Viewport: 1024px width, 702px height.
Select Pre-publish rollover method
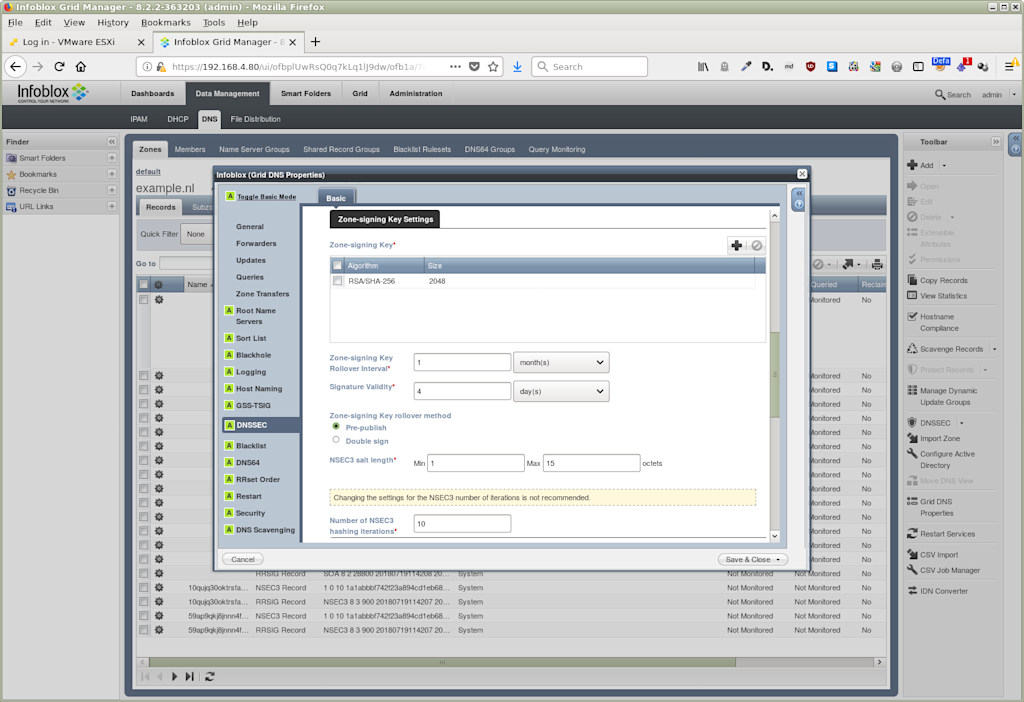(336, 426)
